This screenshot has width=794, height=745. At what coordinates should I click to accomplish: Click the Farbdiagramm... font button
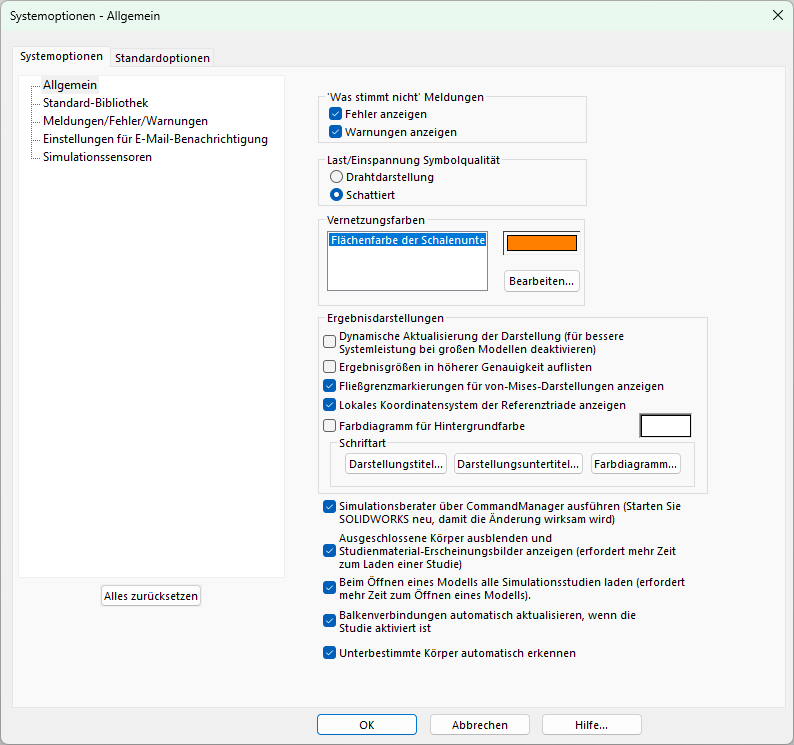[x=636, y=464]
